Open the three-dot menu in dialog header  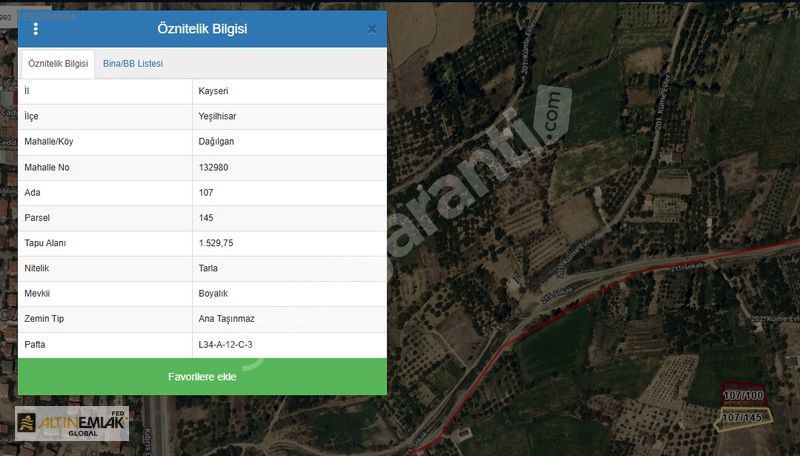(36, 29)
